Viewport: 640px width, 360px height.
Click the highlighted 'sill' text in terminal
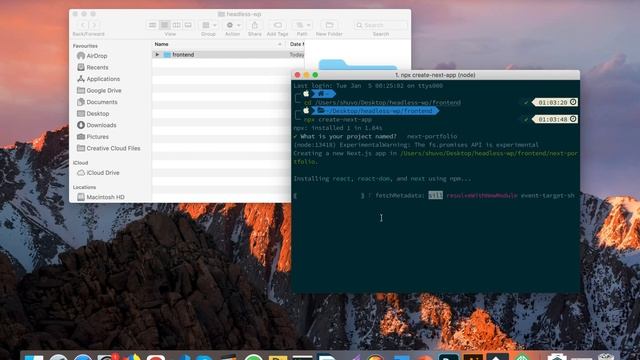point(436,196)
